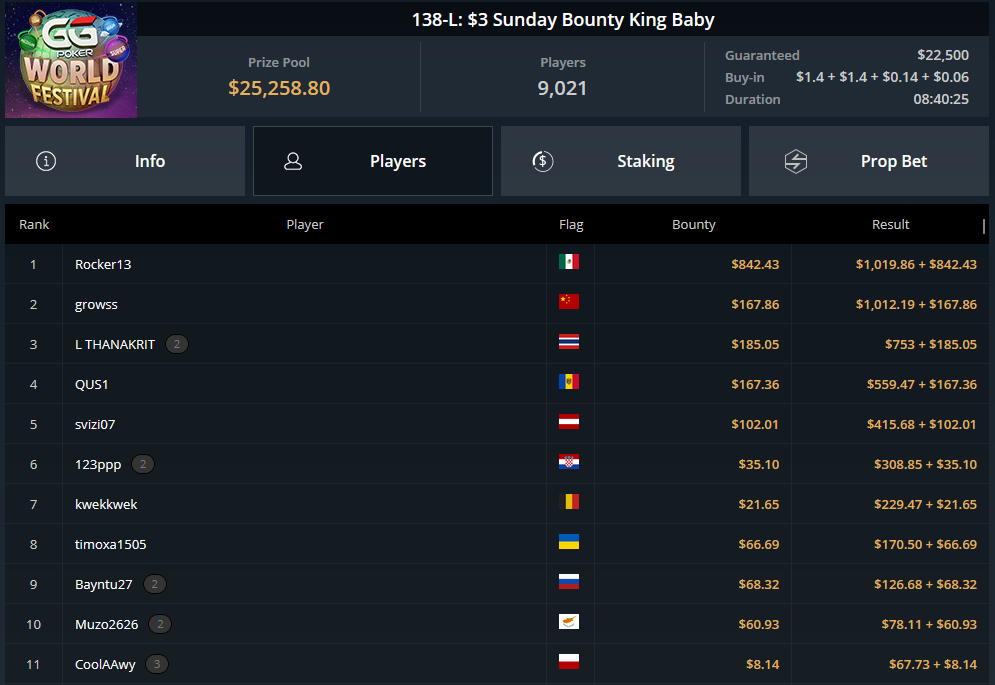Sort by the Bounty column header

[x=694, y=225]
